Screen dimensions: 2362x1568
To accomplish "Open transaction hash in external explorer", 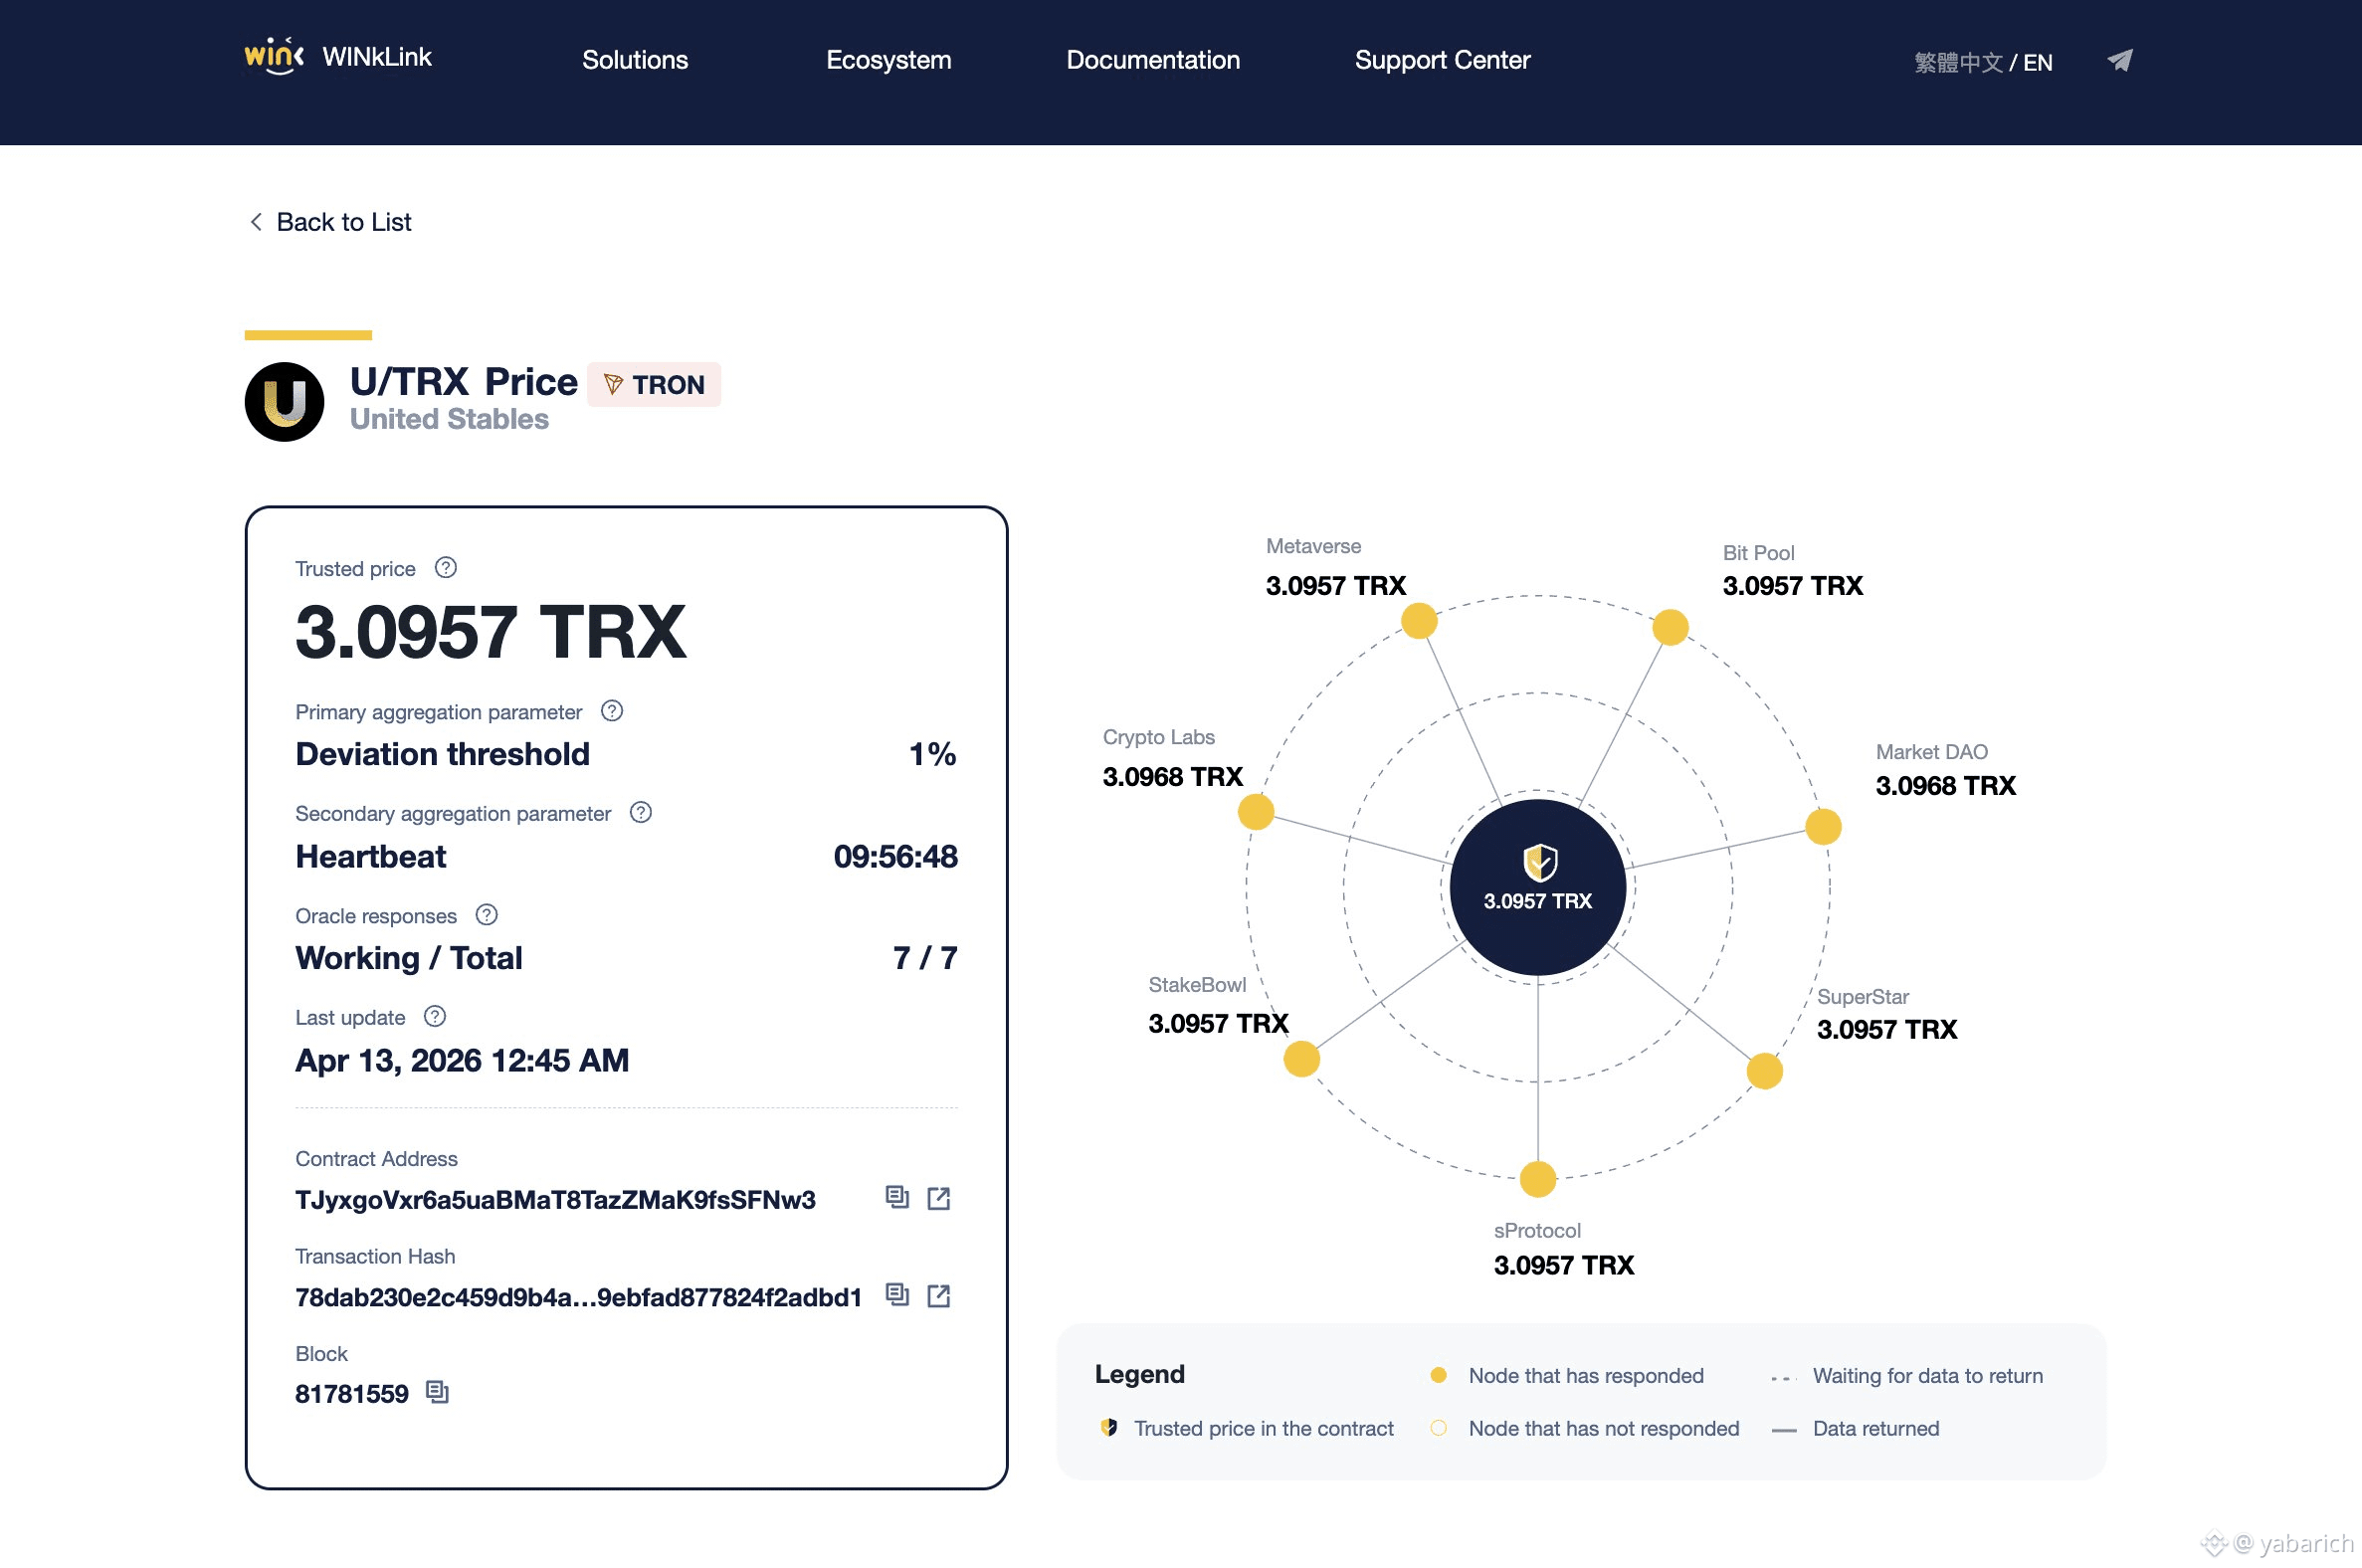I will click(x=938, y=1296).
